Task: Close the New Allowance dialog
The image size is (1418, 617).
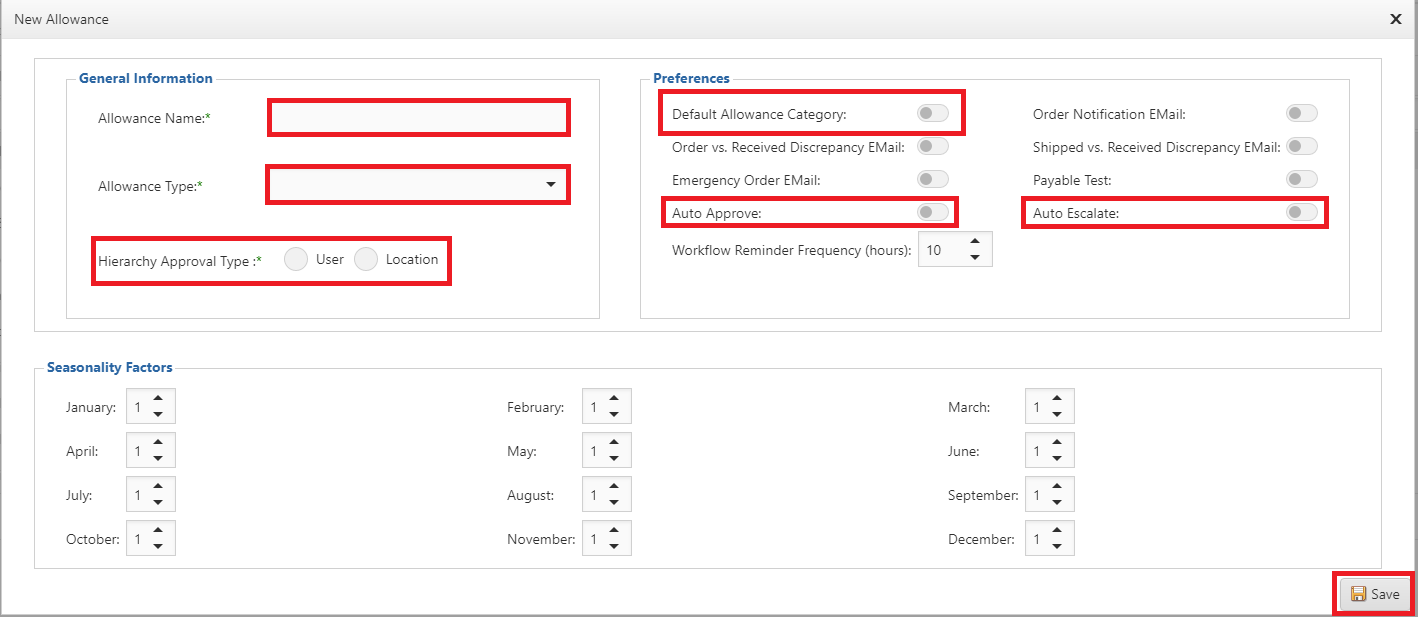Action: coord(1395,19)
